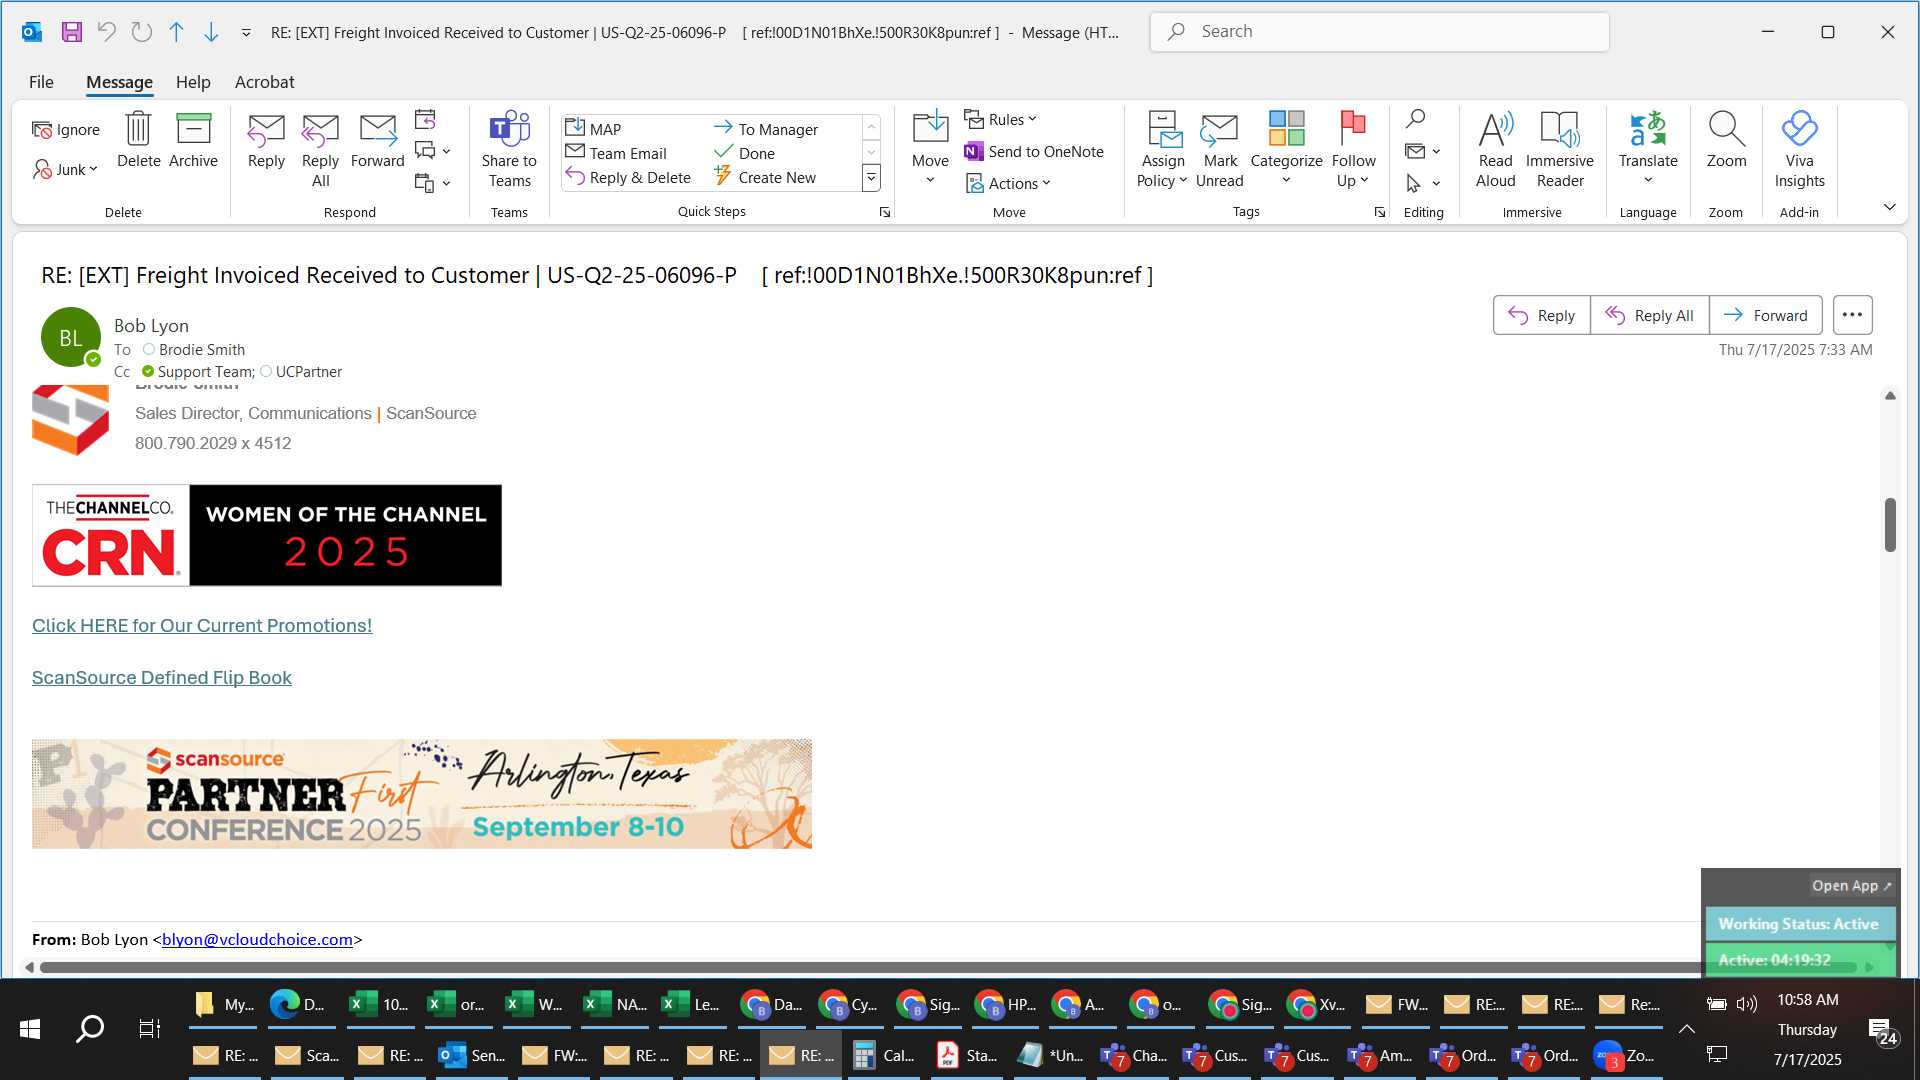
Task: Open the Click HERE for Our Current Promotions link
Action: (x=202, y=625)
